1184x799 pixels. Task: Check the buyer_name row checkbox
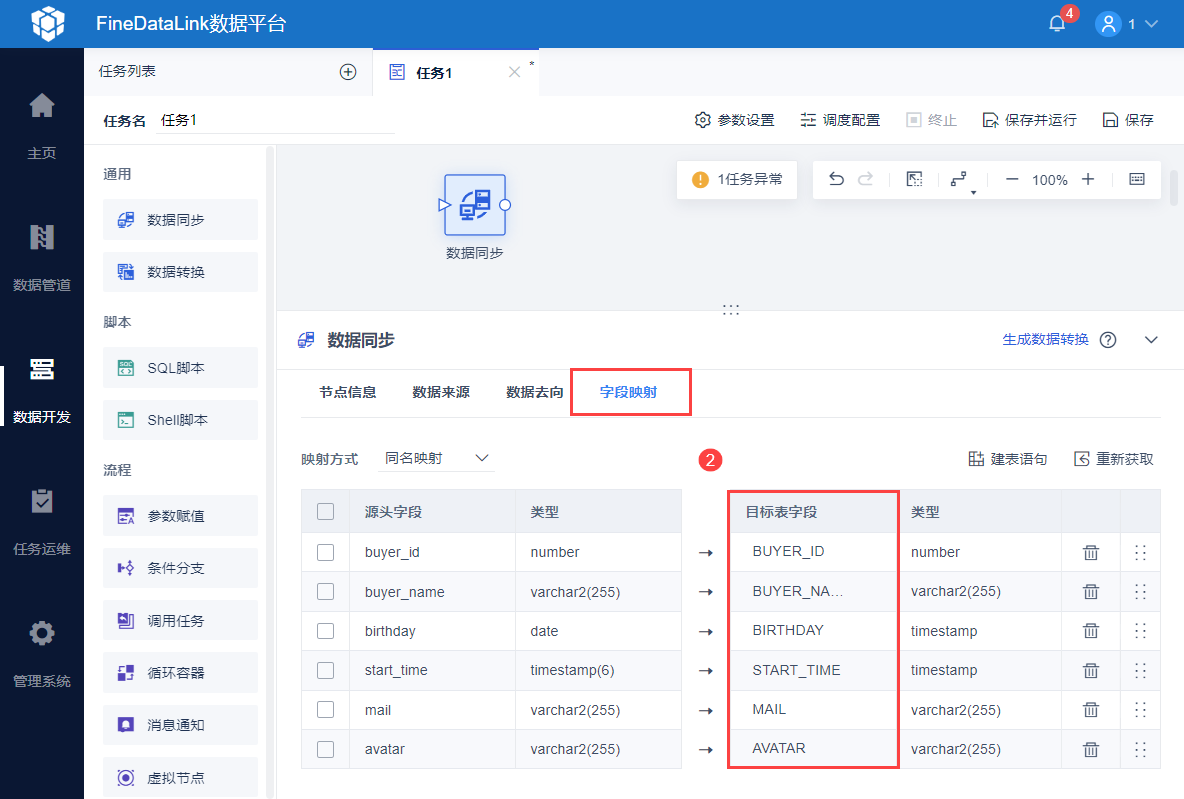coord(325,591)
